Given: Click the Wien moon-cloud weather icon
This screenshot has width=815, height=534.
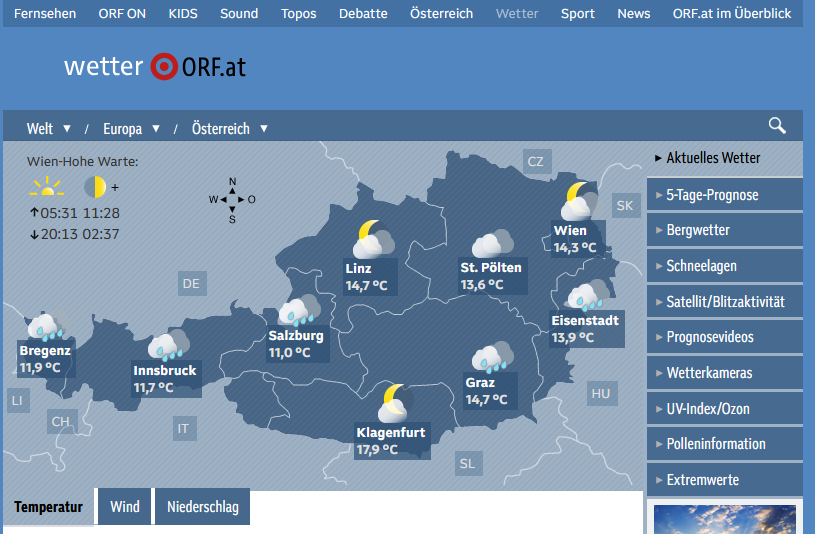Looking at the screenshot, I should tap(580, 201).
